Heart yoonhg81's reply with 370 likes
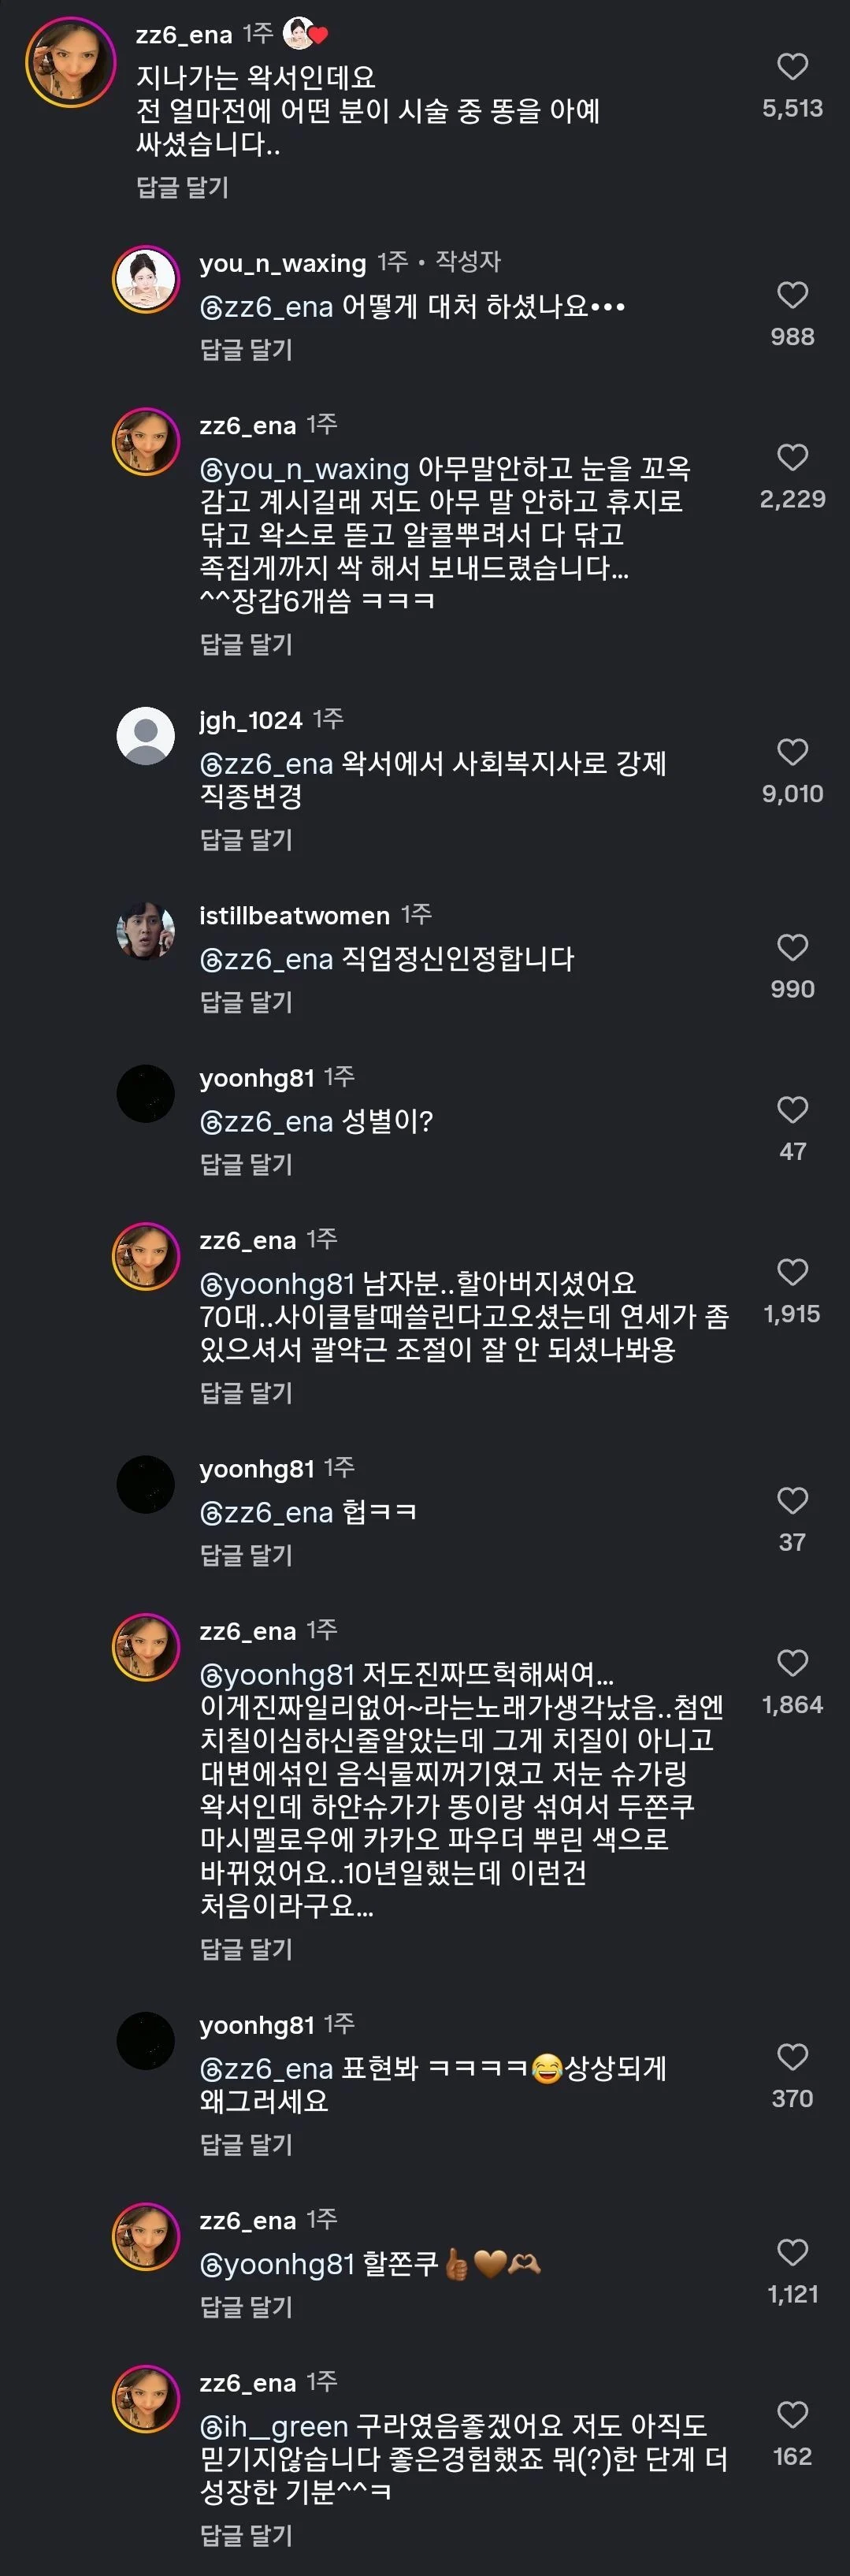Image resolution: width=850 pixels, height=2576 pixels. [792, 2057]
